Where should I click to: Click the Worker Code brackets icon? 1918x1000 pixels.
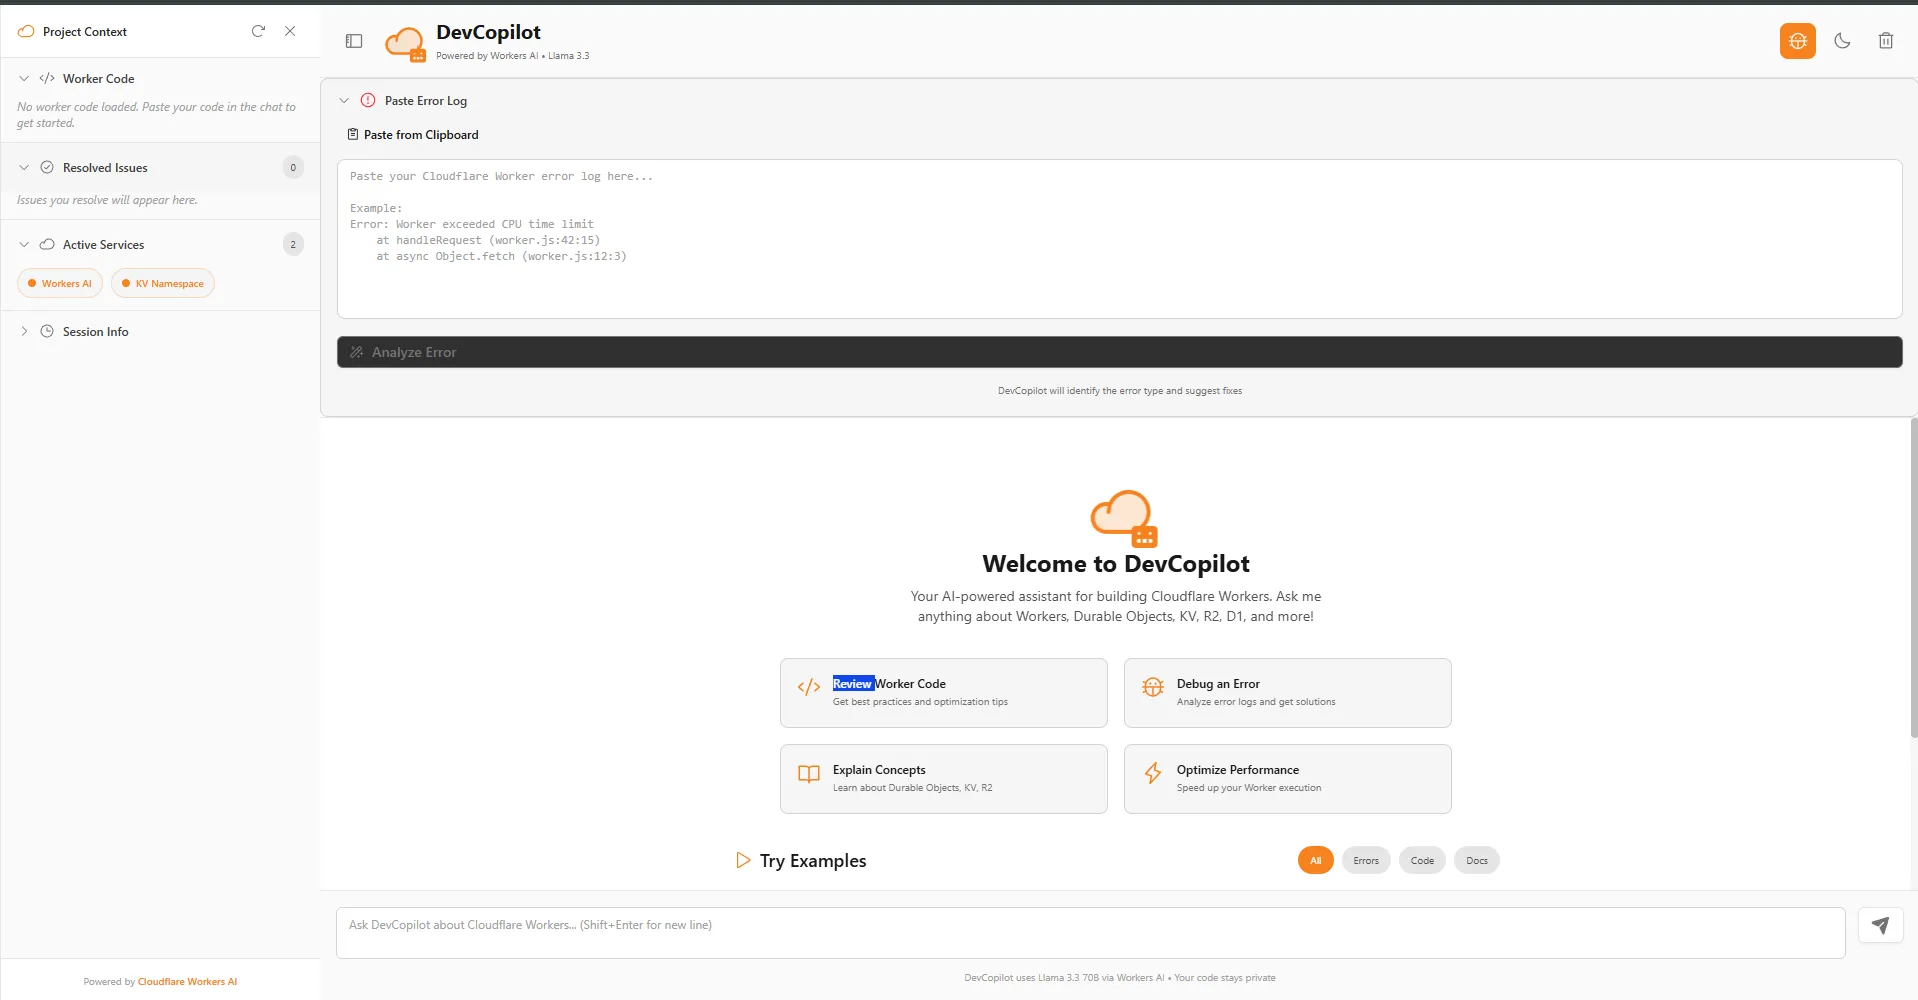coord(47,78)
